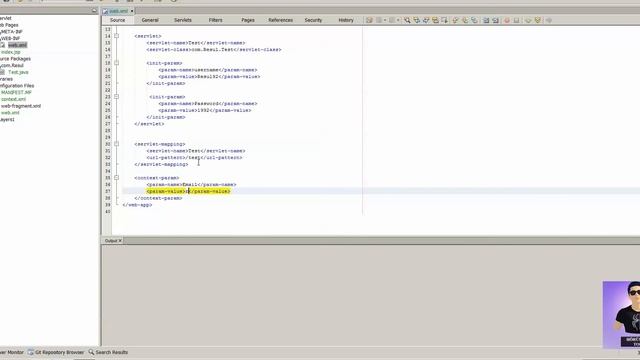Click the web.xml file icon in the editor tab
The width and height of the screenshot is (640, 360).
[105, 11]
